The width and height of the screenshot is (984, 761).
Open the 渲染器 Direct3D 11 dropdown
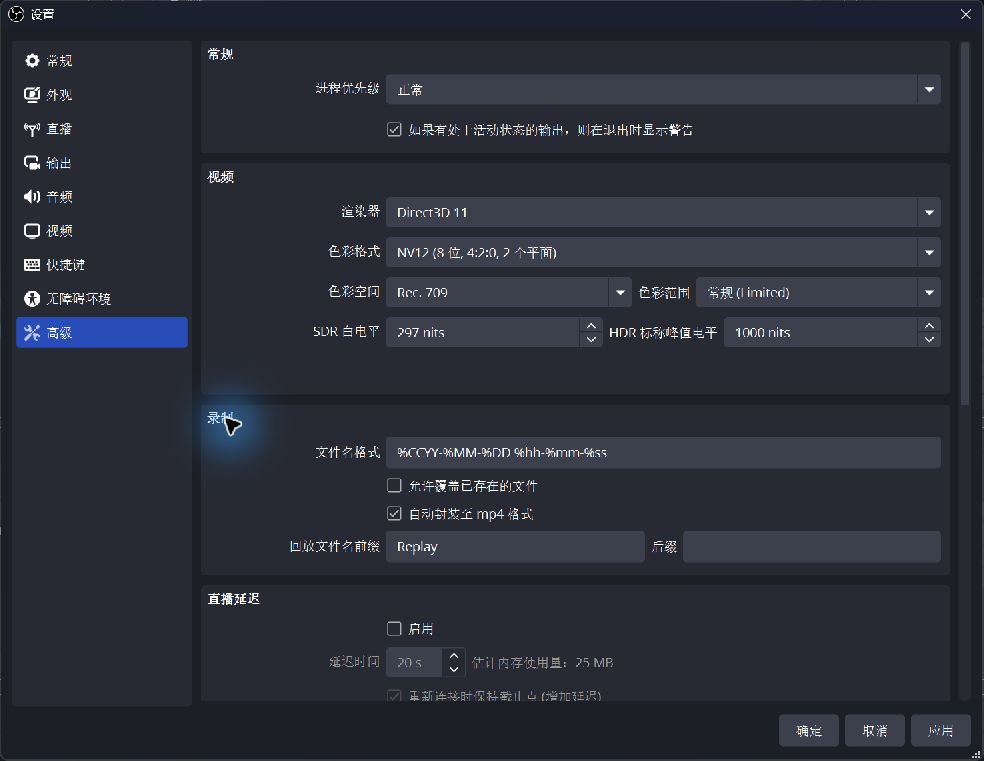pos(663,212)
